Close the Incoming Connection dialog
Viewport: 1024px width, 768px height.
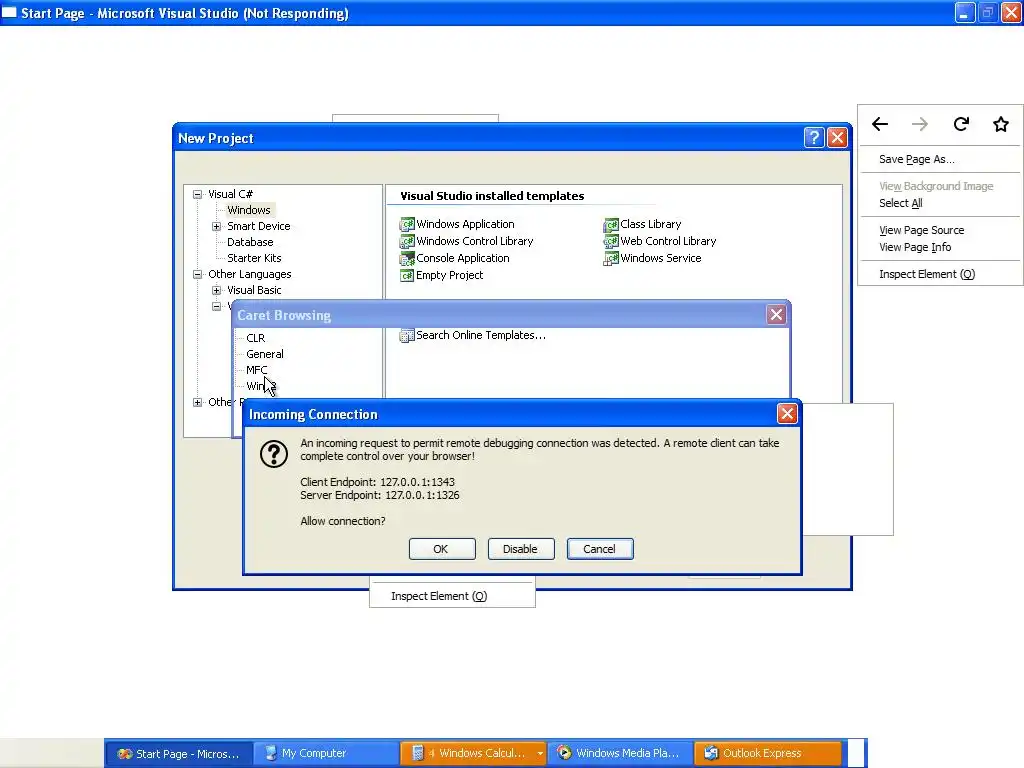click(x=787, y=413)
